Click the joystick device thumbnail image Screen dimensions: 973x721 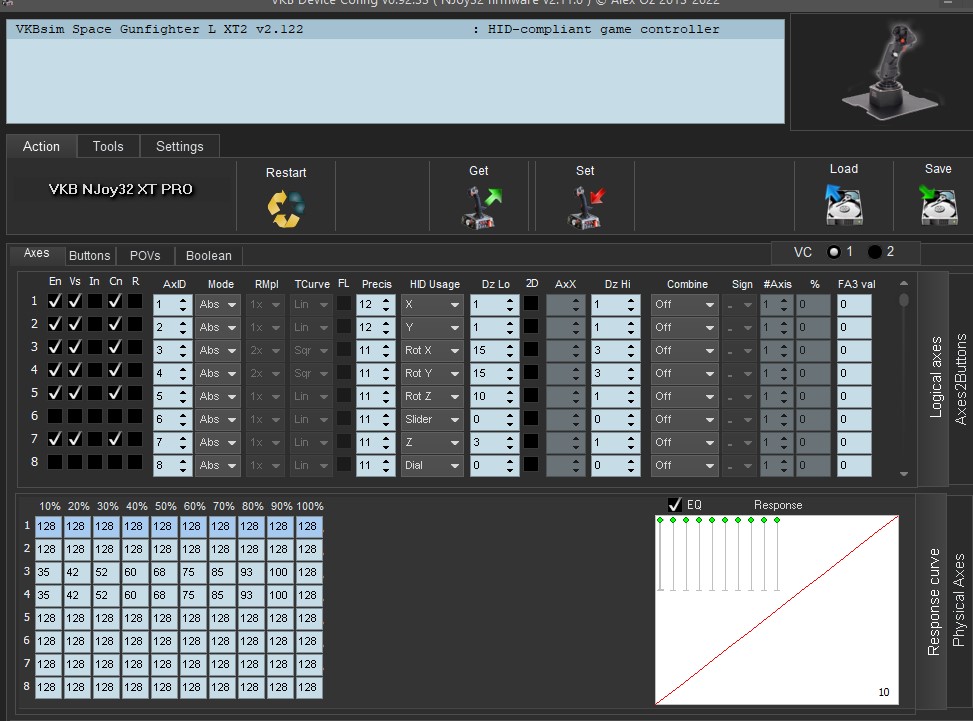point(892,72)
